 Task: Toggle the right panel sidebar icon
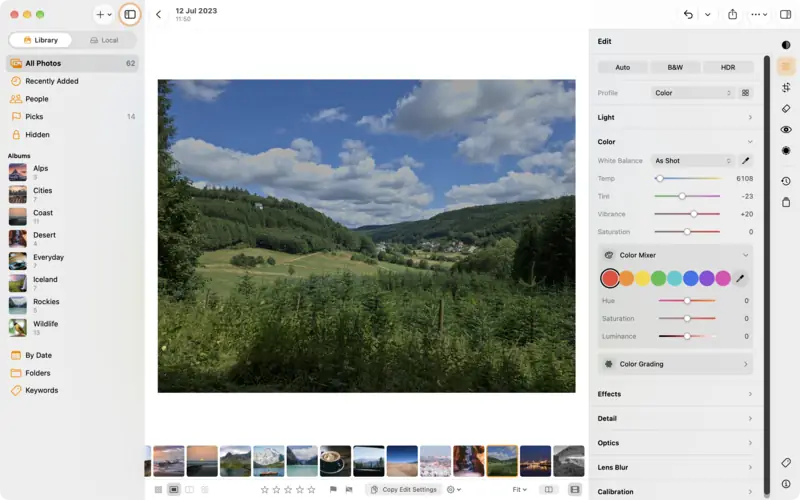[785, 14]
